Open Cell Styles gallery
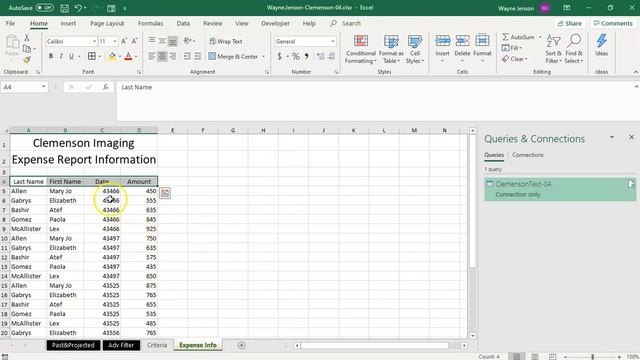The width and height of the screenshot is (640, 360). click(x=415, y=49)
